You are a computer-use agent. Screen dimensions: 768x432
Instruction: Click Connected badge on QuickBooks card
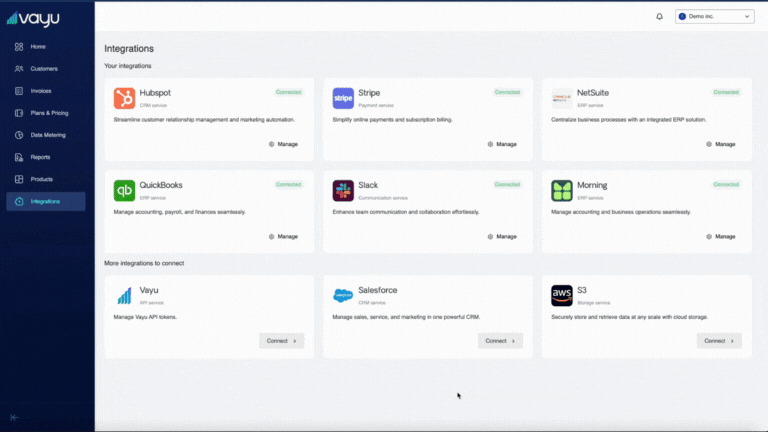pyautogui.click(x=288, y=185)
